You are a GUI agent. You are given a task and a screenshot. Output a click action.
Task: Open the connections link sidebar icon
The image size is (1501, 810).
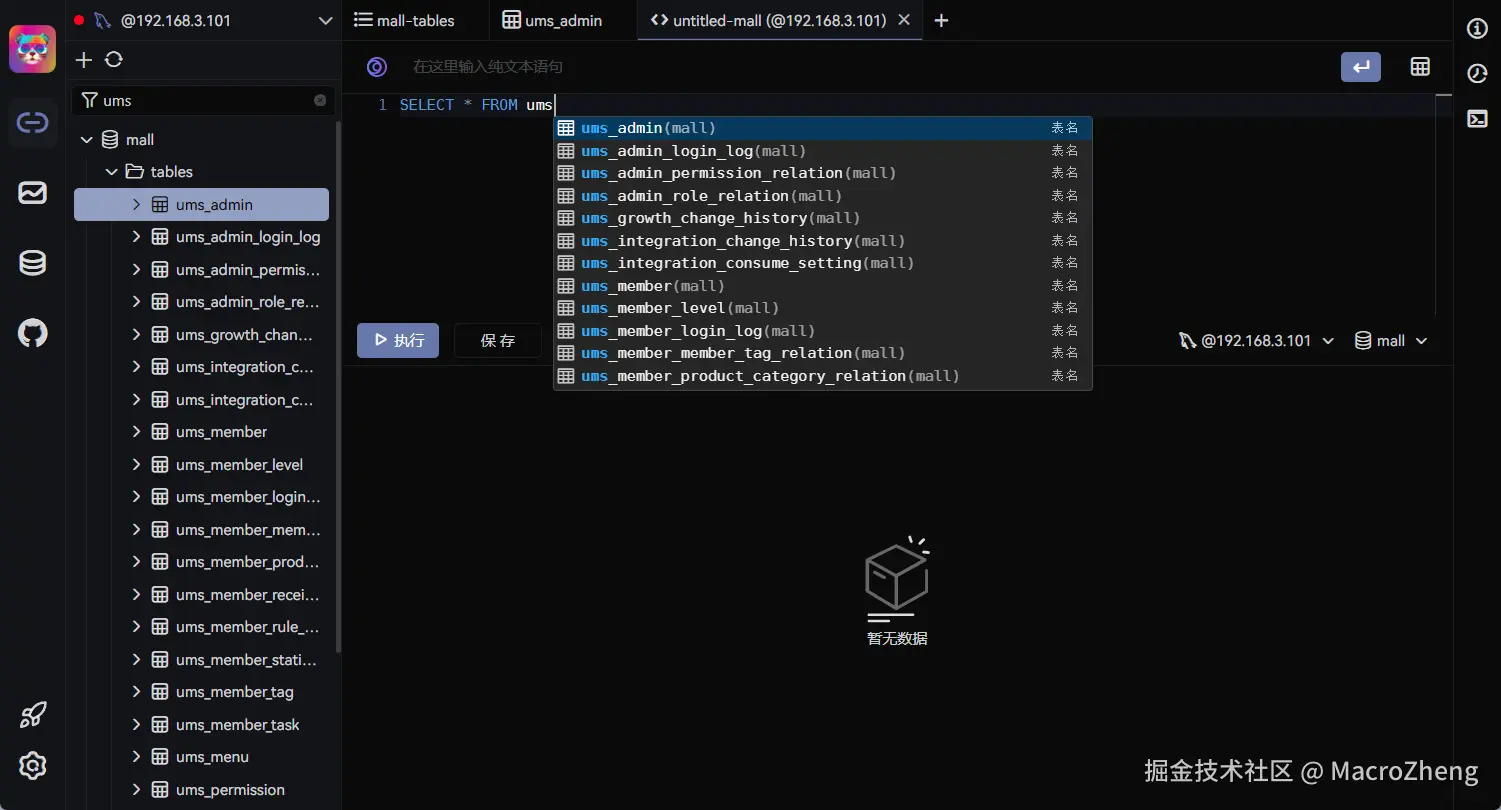point(33,123)
